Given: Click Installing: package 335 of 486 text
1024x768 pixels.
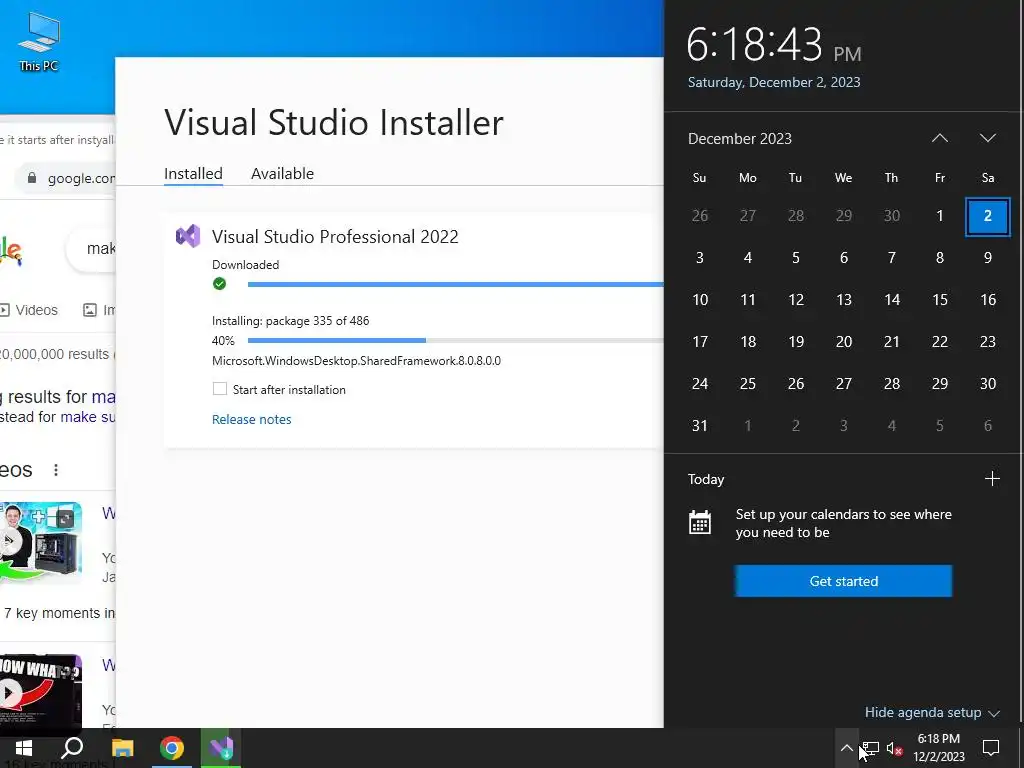Looking at the screenshot, I should click(291, 321).
